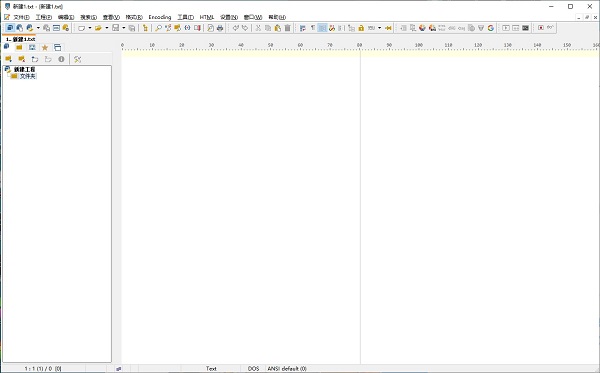This screenshot has width=600, height=373.
Task: Click the macro record red button icon
Action: pos(541,28)
